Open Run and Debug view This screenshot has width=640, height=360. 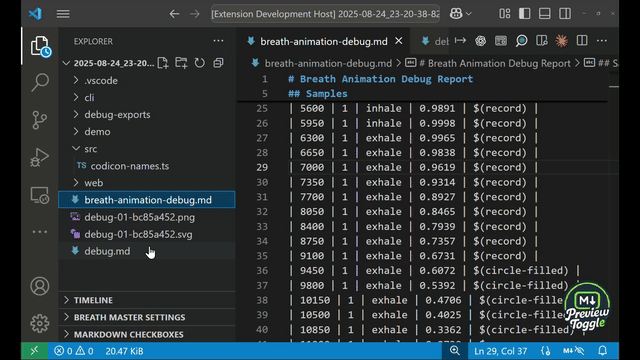click(x=40, y=157)
